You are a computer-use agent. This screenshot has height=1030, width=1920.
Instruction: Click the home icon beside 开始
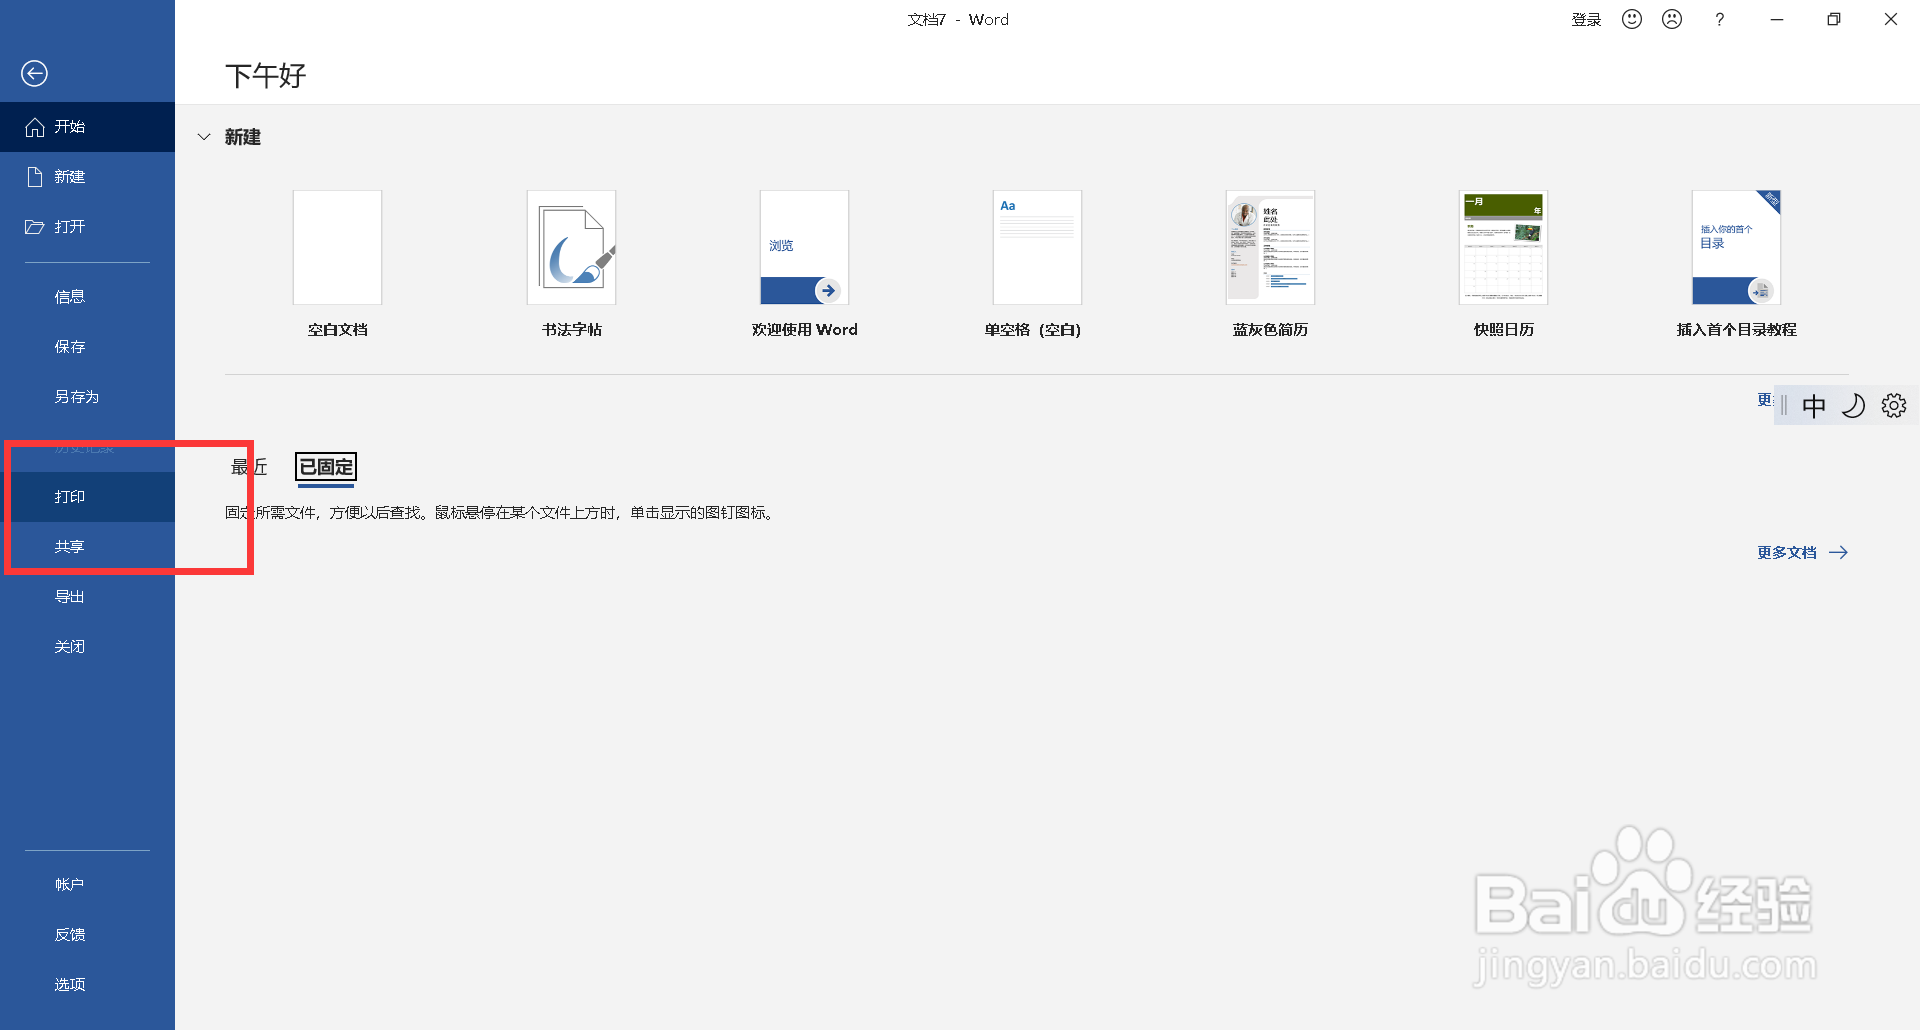click(35, 127)
